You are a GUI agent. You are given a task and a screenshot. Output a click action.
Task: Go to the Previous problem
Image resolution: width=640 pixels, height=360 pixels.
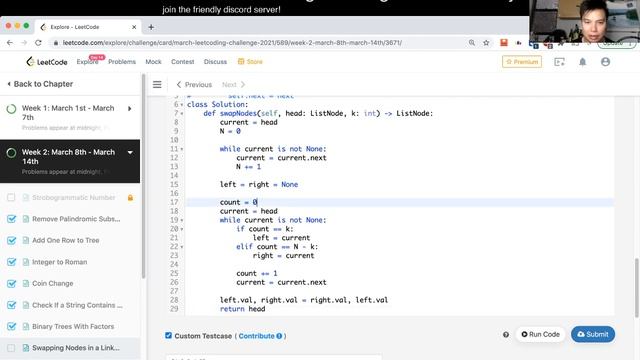[x=194, y=84]
